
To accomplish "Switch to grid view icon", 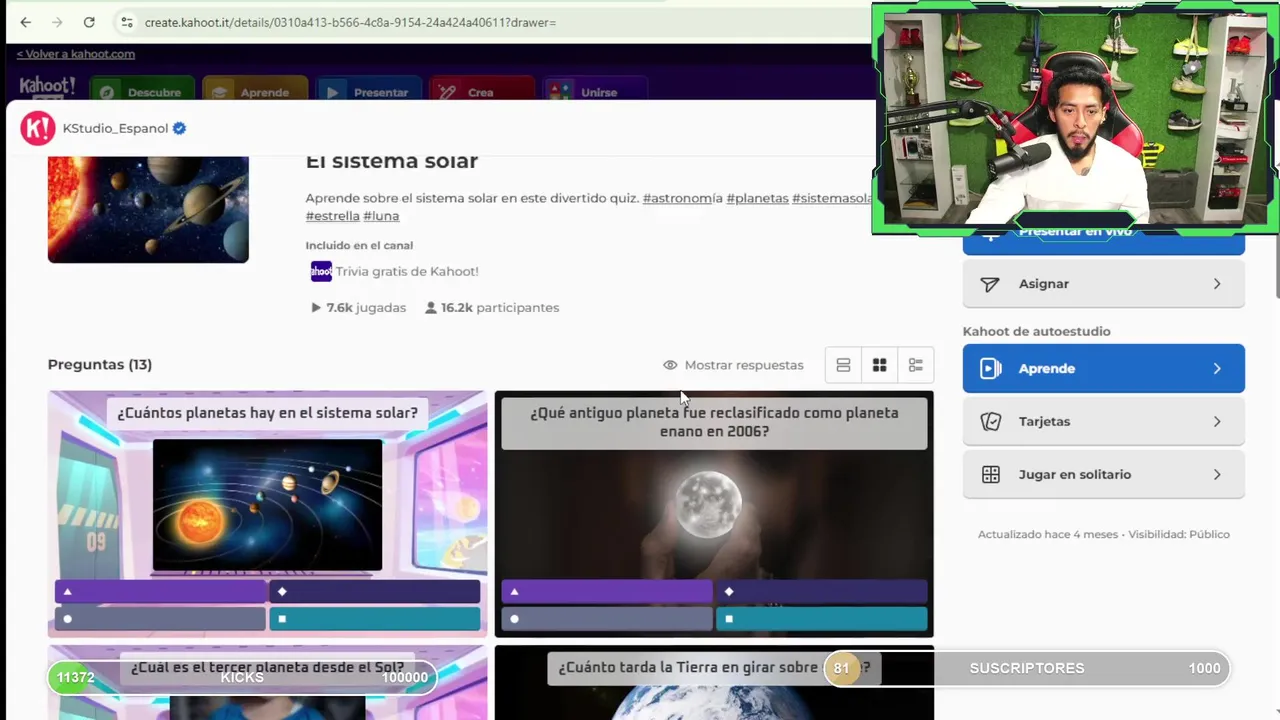I will [x=879, y=365].
